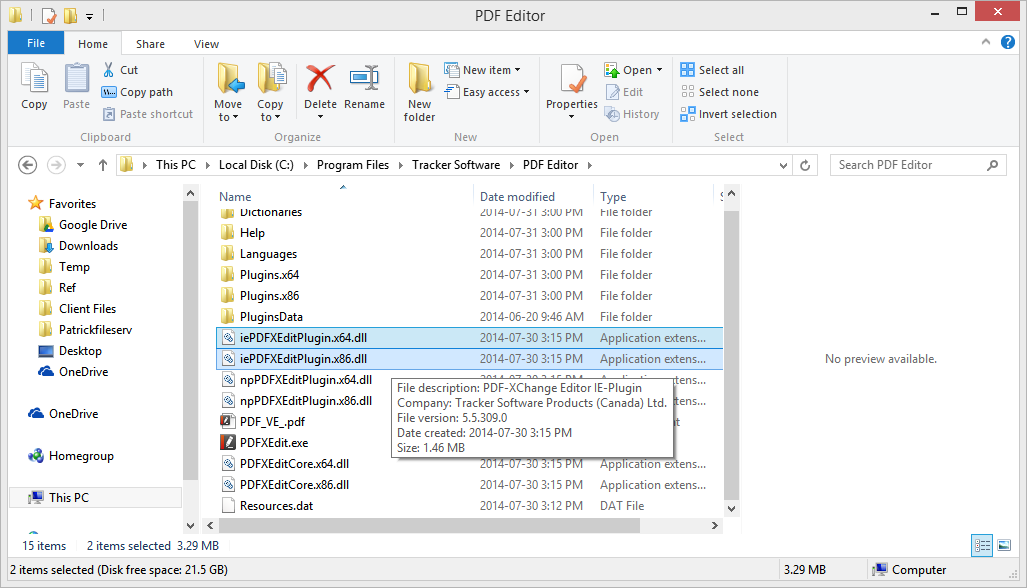Rename the selected file
The width and height of the screenshot is (1027, 588).
tap(364, 86)
